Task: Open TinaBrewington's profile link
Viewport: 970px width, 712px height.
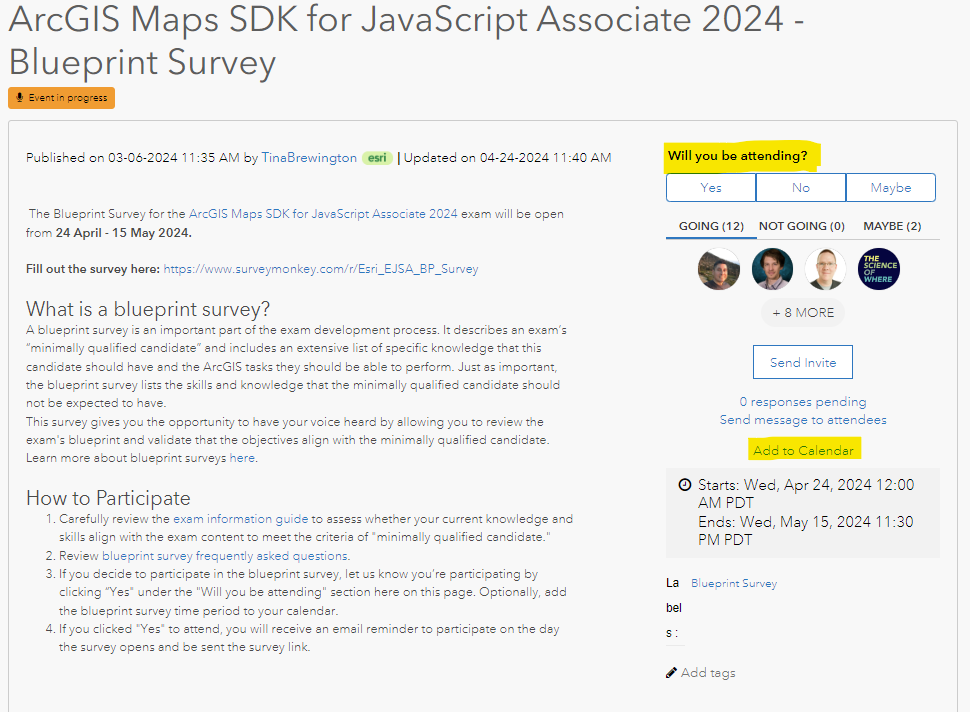Action: [309, 158]
